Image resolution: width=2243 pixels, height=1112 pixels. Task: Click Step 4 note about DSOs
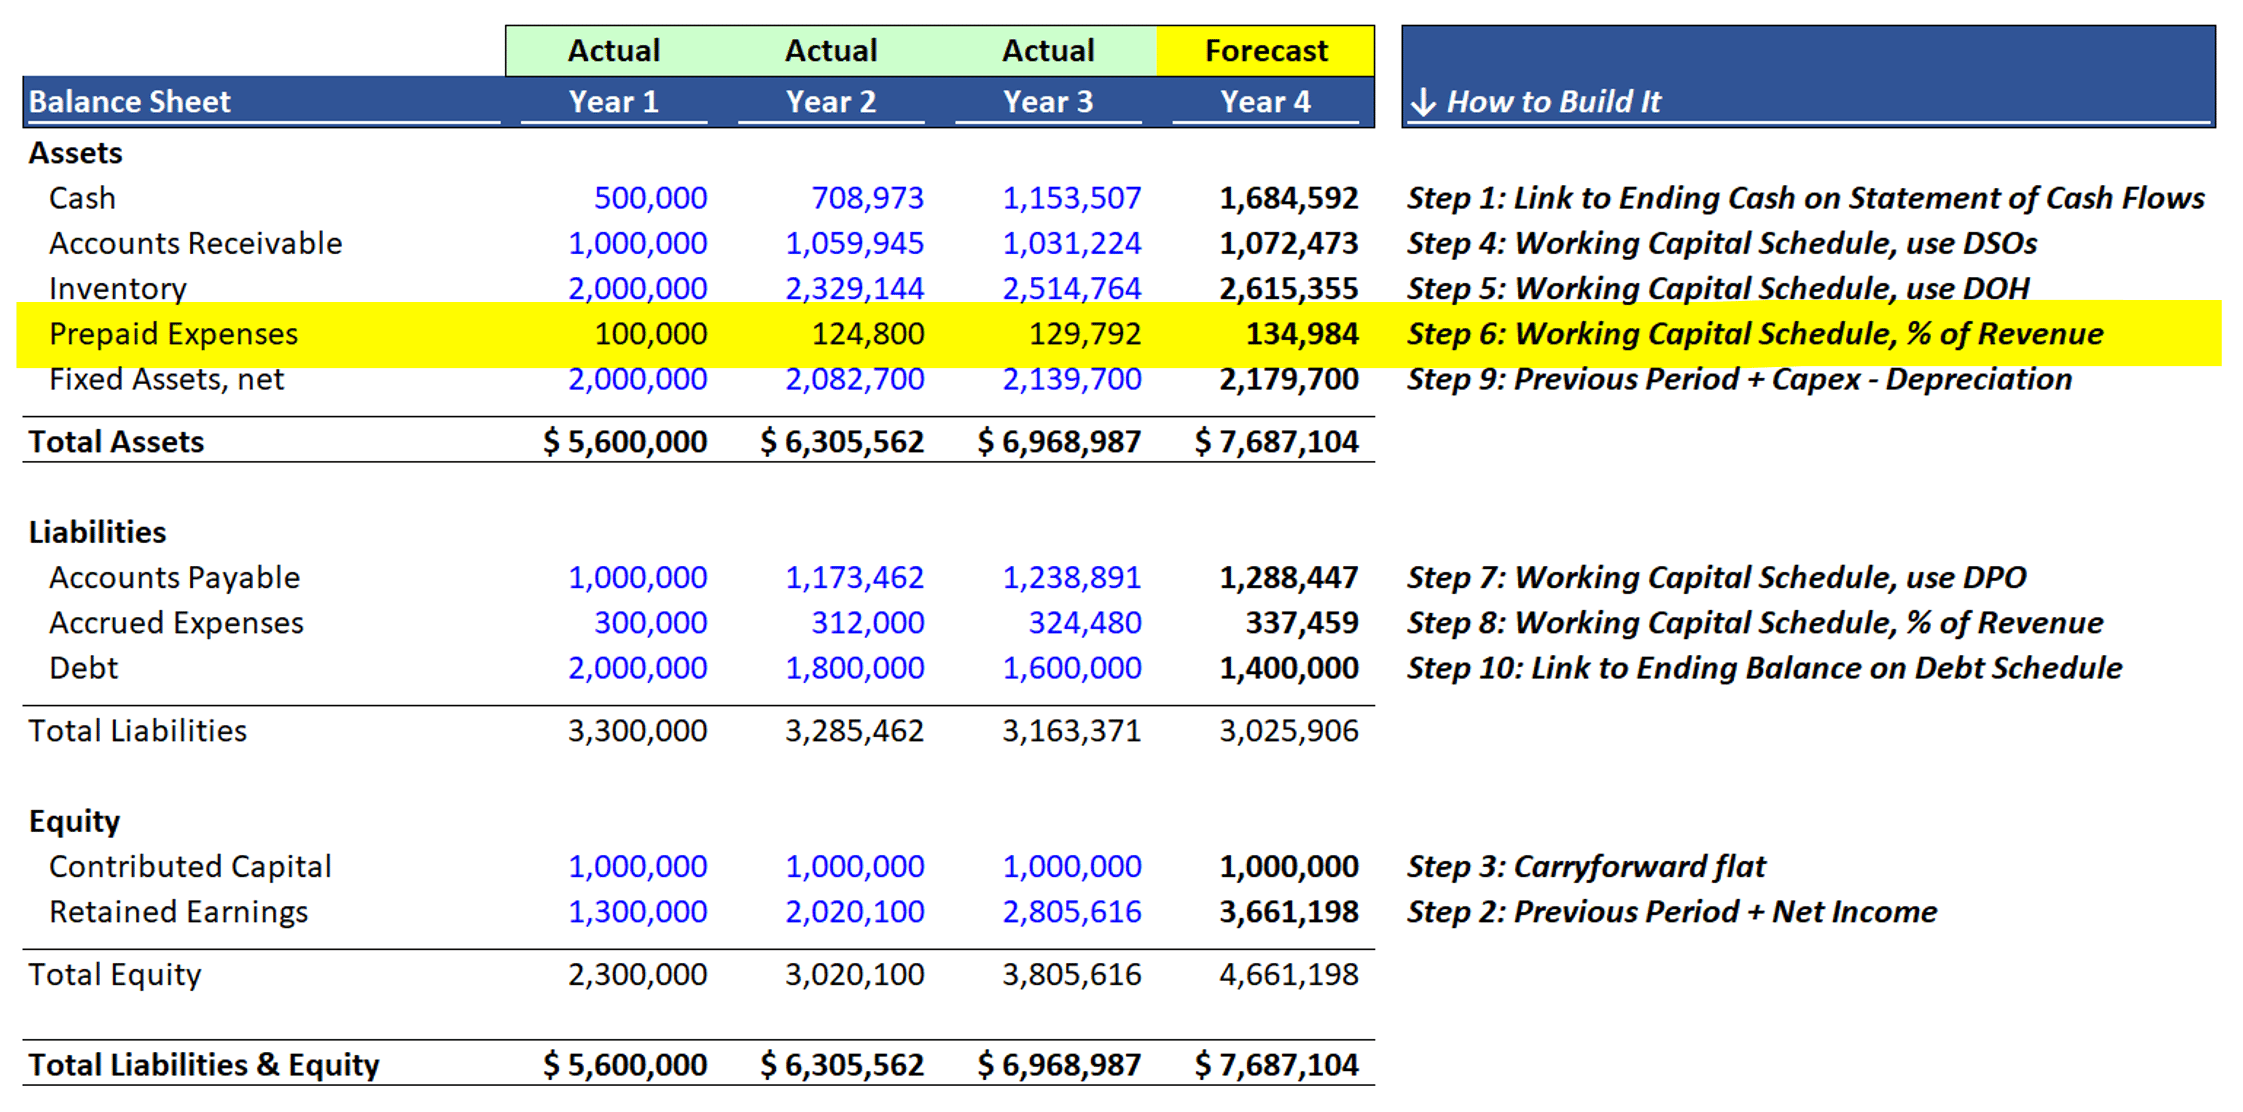1721,243
